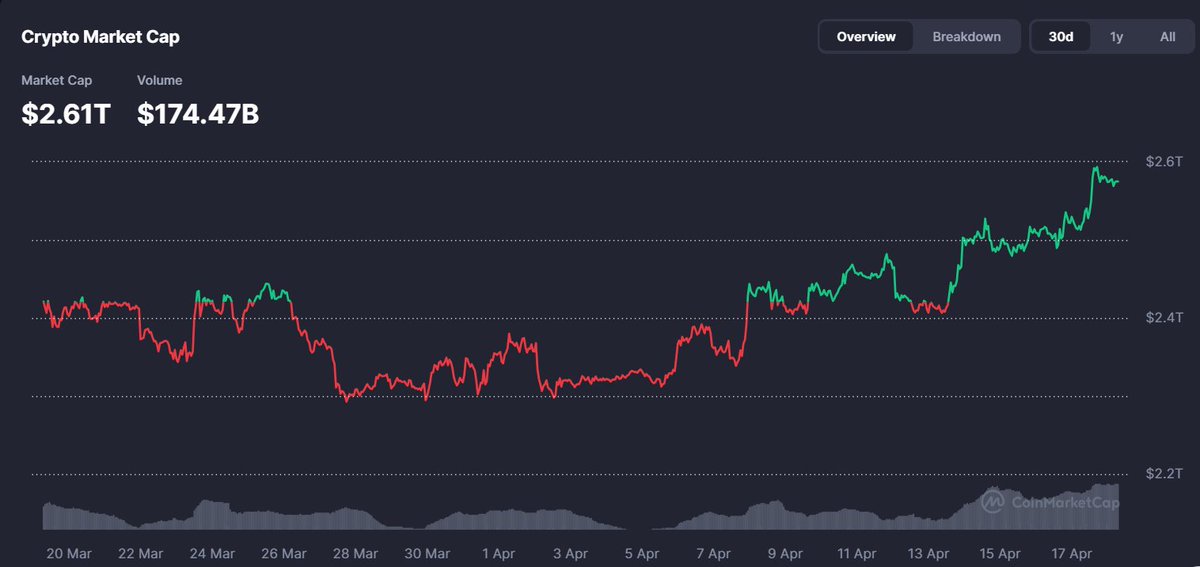Image resolution: width=1200 pixels, height=567 pixels.
Task: Click the Crypto Market Cap title
Action: click(101, 37)
